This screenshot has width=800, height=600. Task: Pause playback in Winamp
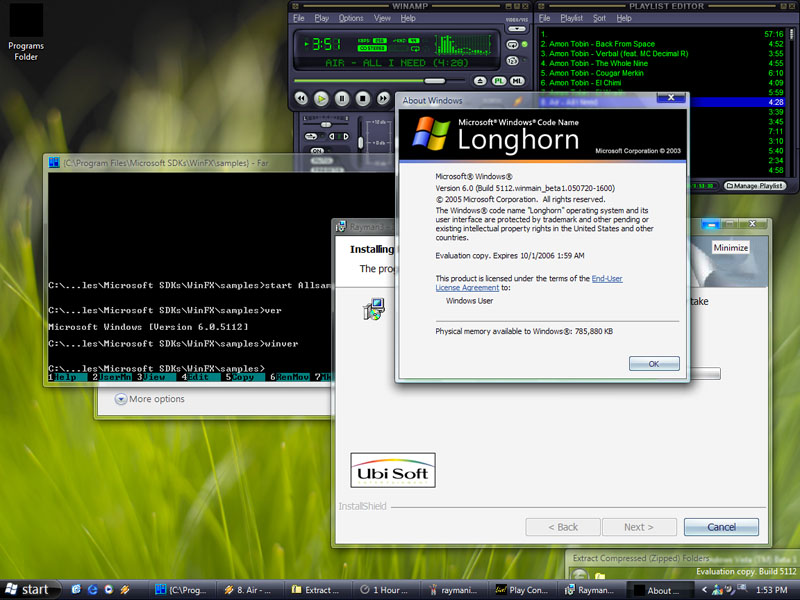[x=342, y=98]
